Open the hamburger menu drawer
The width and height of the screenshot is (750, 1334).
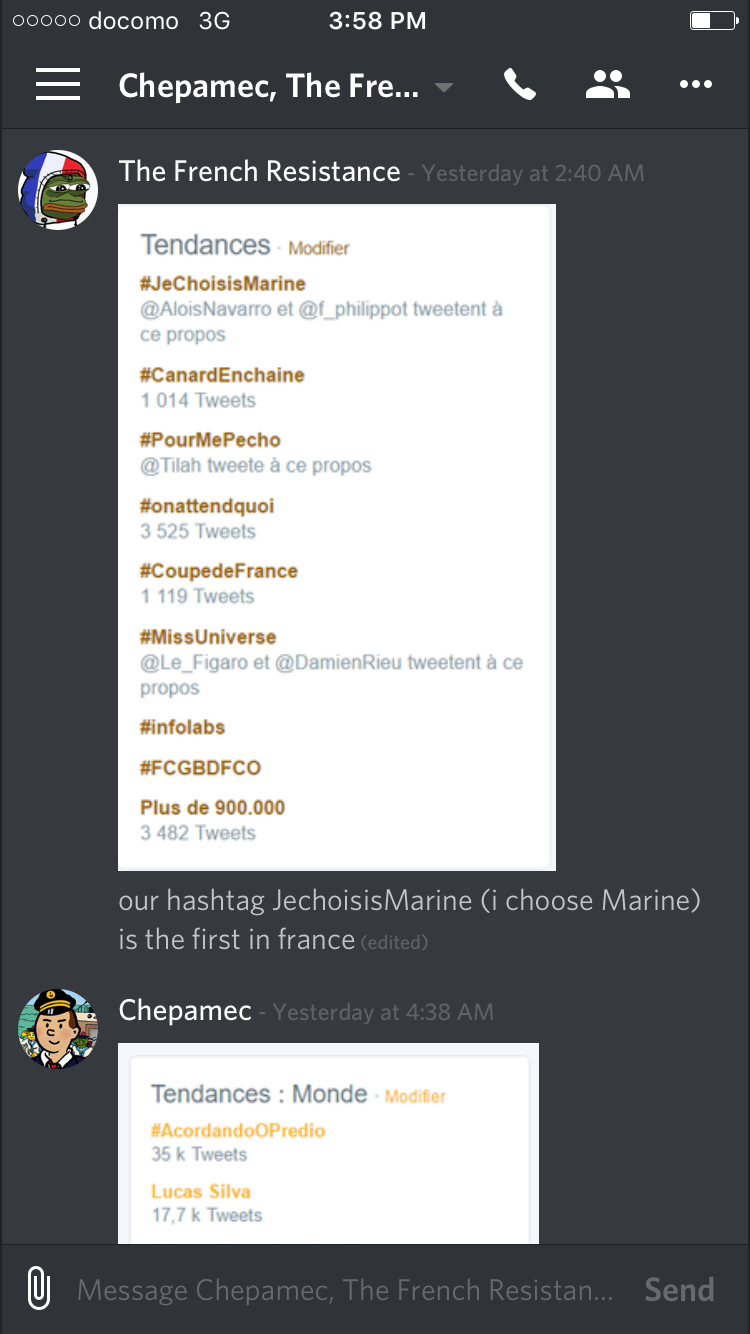[58, 85]
